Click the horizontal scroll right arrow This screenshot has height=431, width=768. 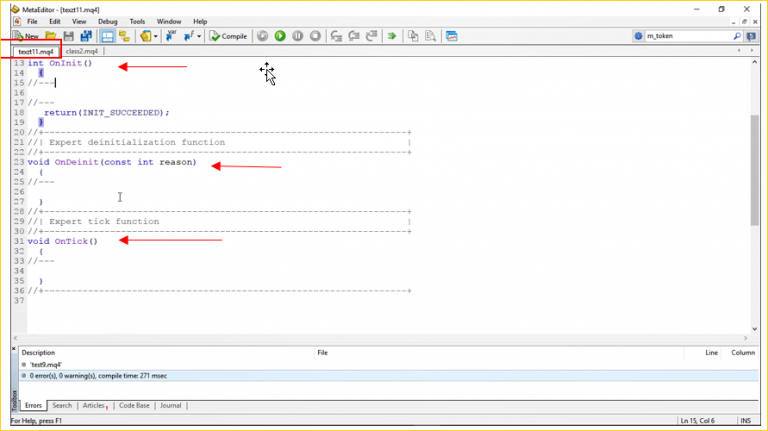(x=745, y=338)
